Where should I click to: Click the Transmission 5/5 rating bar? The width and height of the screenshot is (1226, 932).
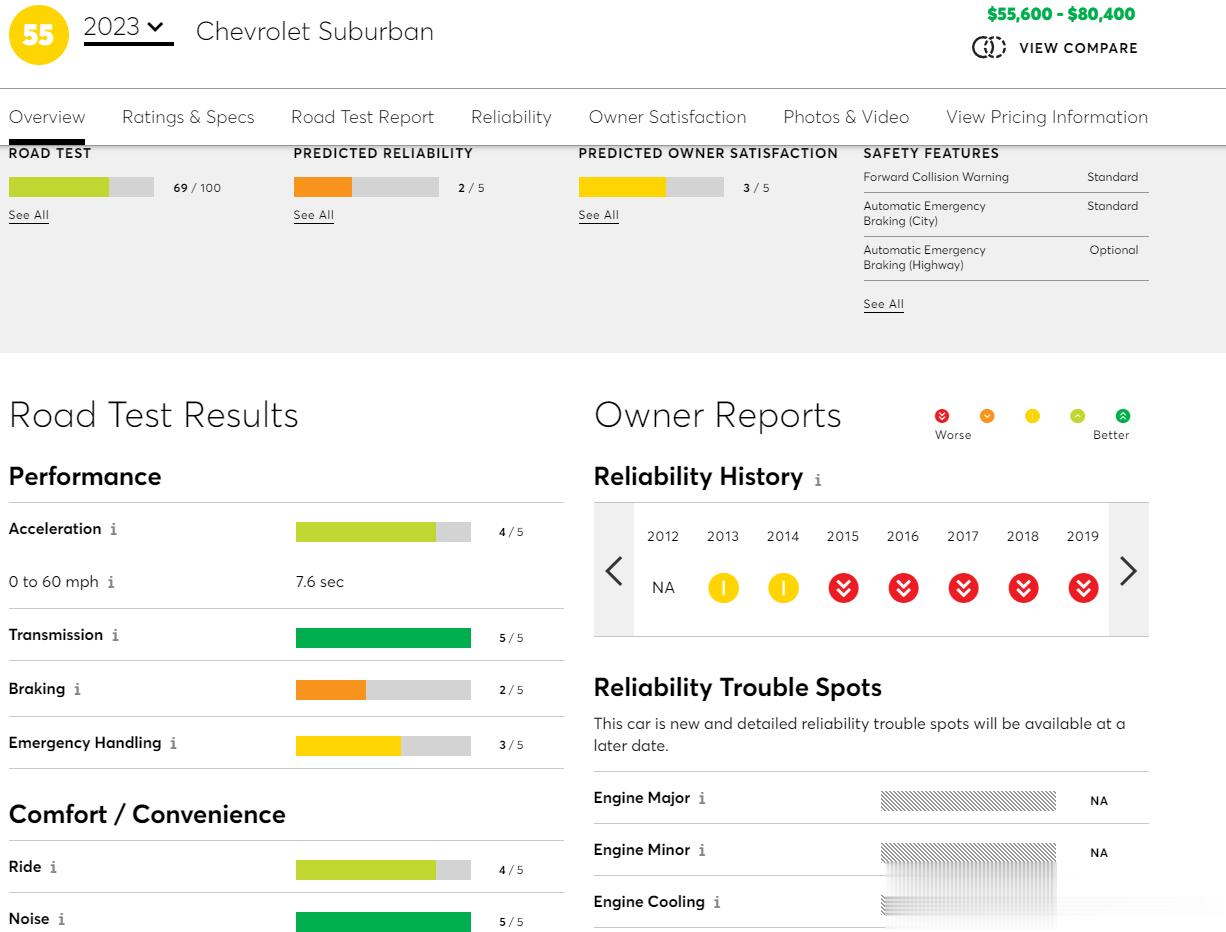[x=383, y=638]
